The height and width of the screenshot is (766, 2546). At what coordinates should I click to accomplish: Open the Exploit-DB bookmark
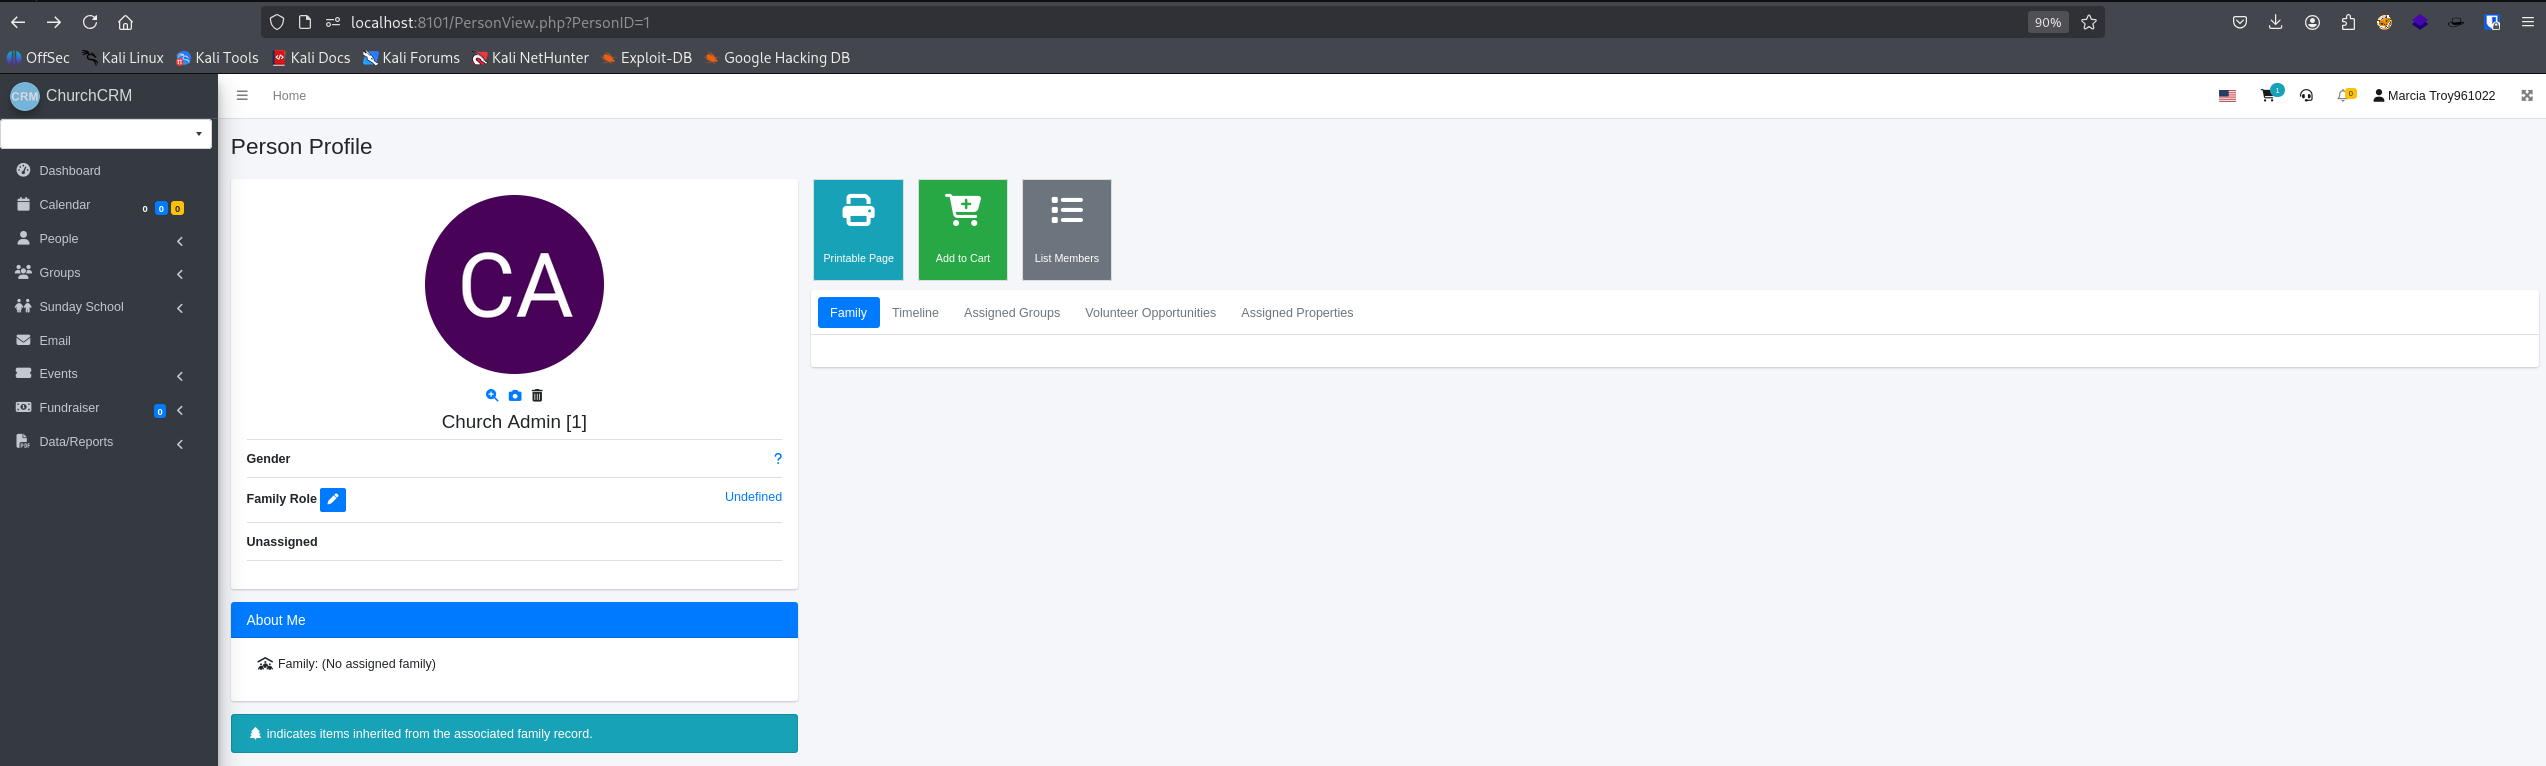647,58
